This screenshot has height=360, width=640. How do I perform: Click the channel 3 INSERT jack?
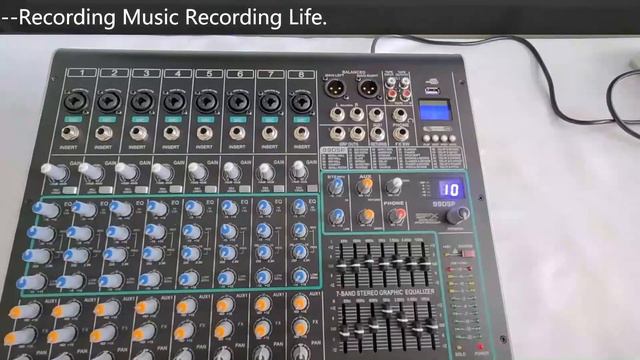pyautogui.click(x=138, y=134)
